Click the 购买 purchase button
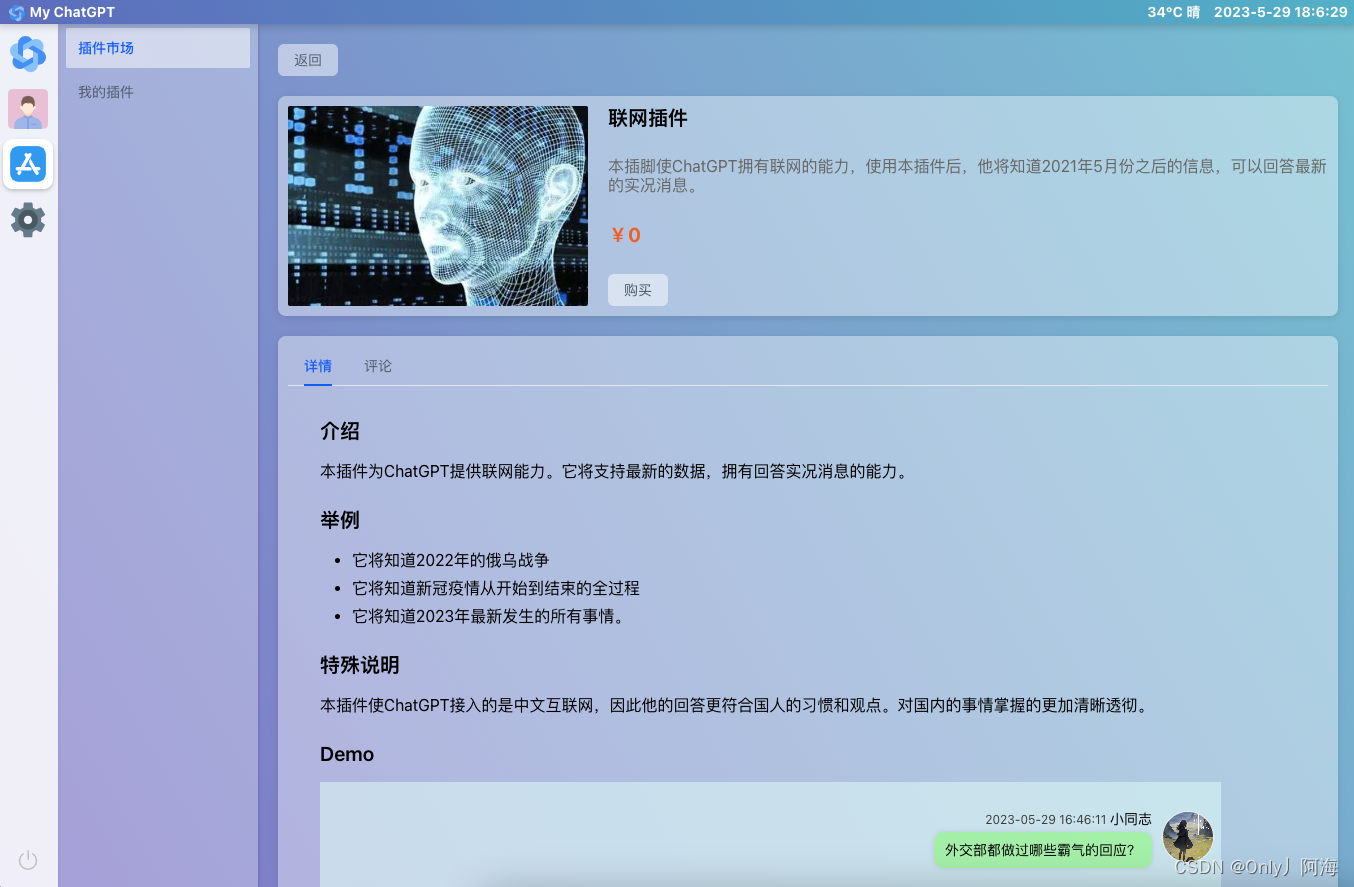The width and height of the screenshot is (1354, 887). [x=638, y=290]
